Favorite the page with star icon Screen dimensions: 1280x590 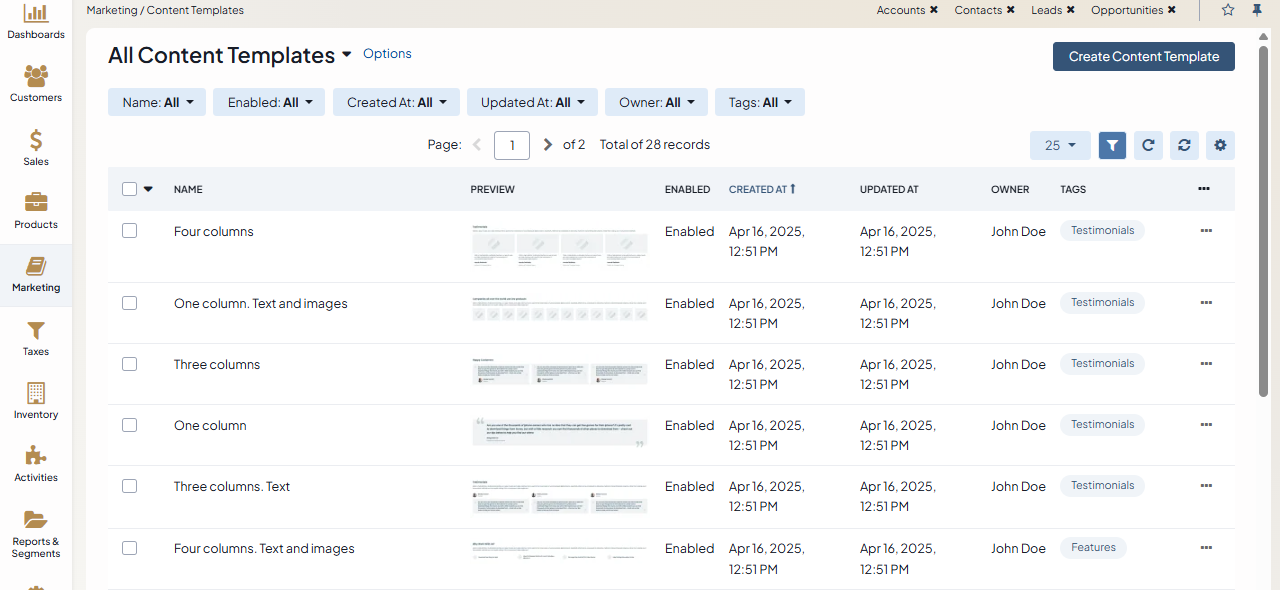[1228, 10]
